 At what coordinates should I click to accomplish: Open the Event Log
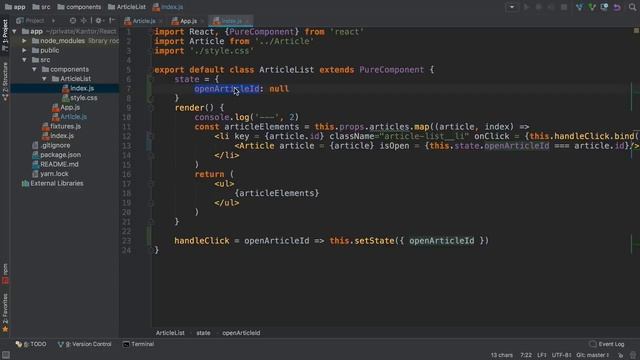607,344
